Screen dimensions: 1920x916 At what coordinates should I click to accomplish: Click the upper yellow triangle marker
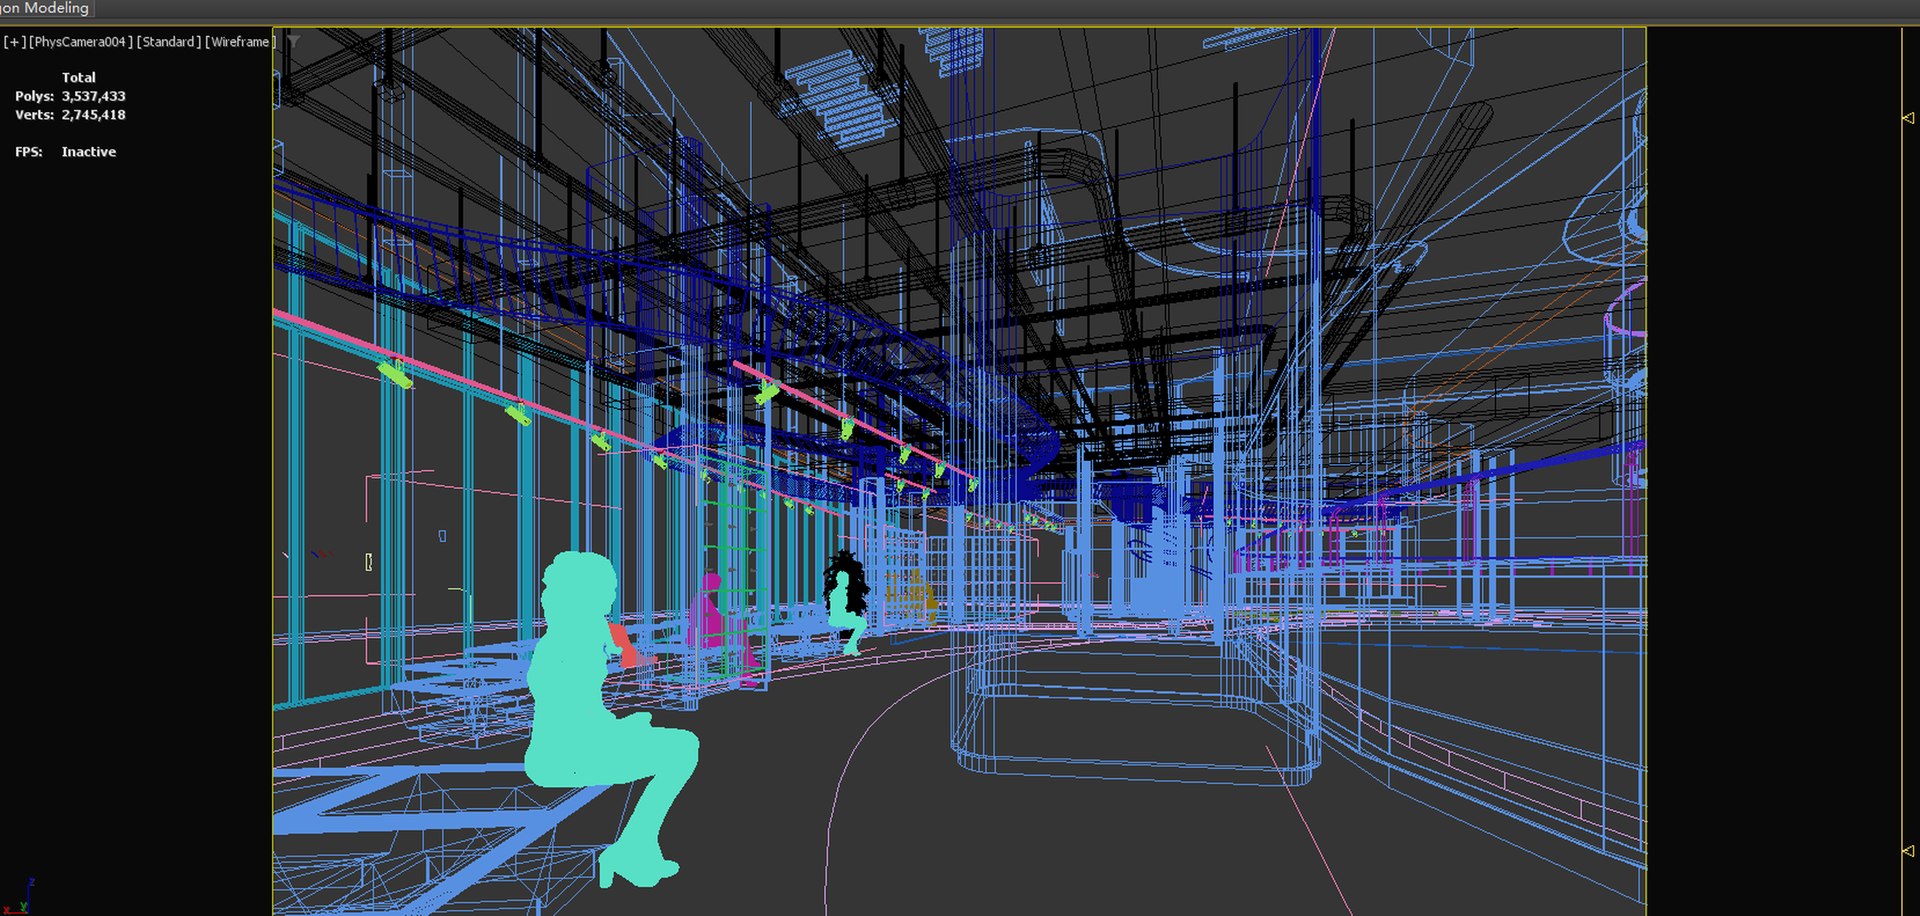coord(1907,118)
